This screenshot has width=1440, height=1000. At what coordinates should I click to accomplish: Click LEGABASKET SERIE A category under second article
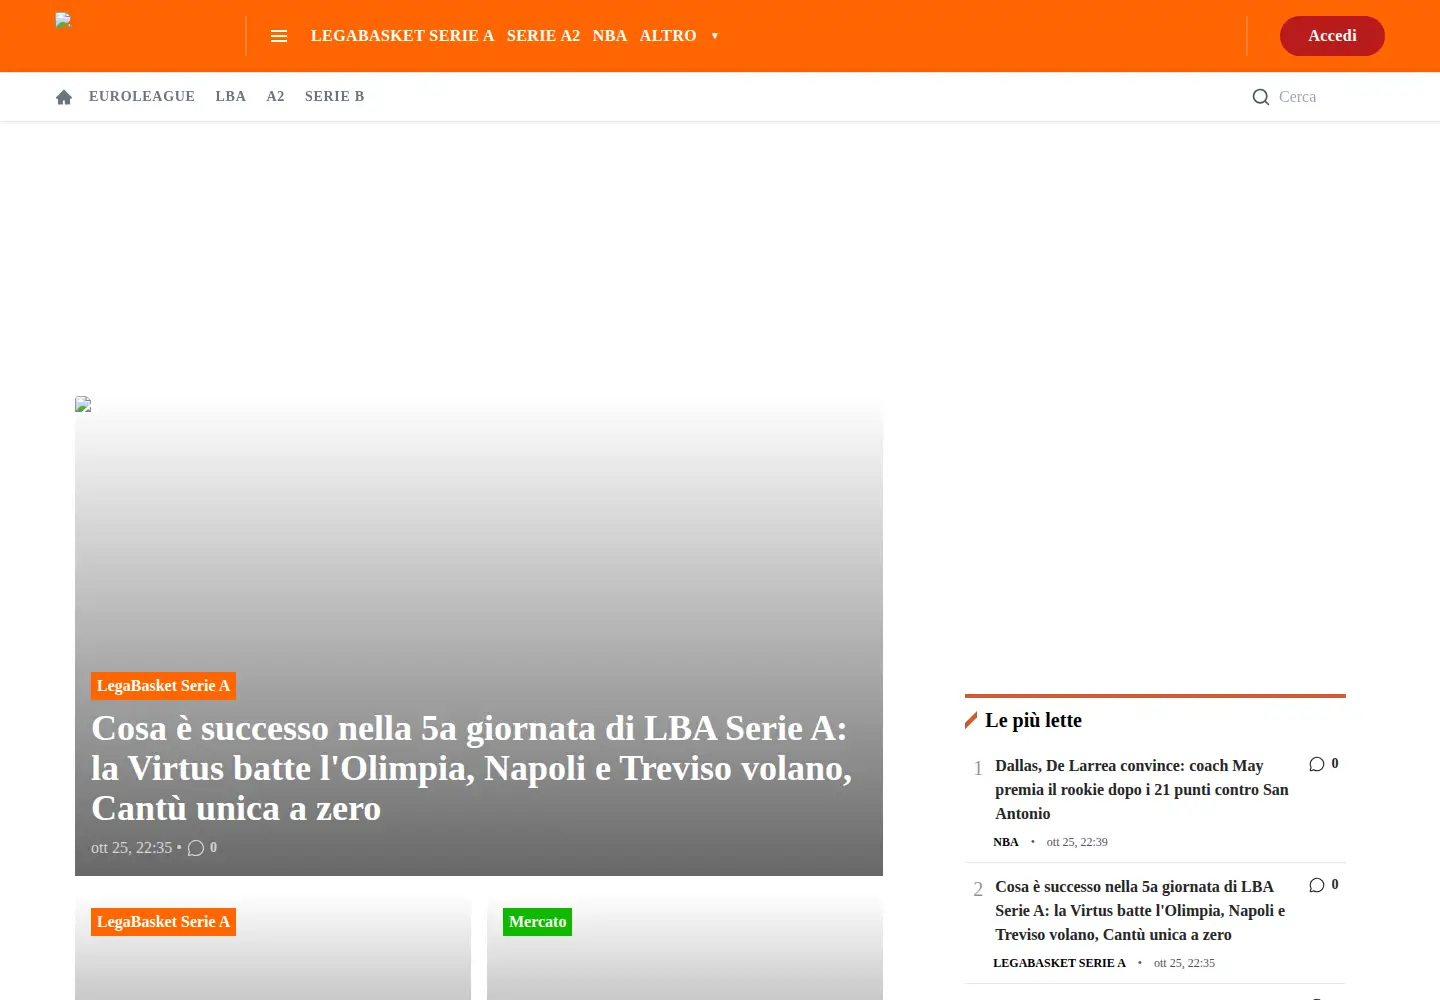(1059, 963)
